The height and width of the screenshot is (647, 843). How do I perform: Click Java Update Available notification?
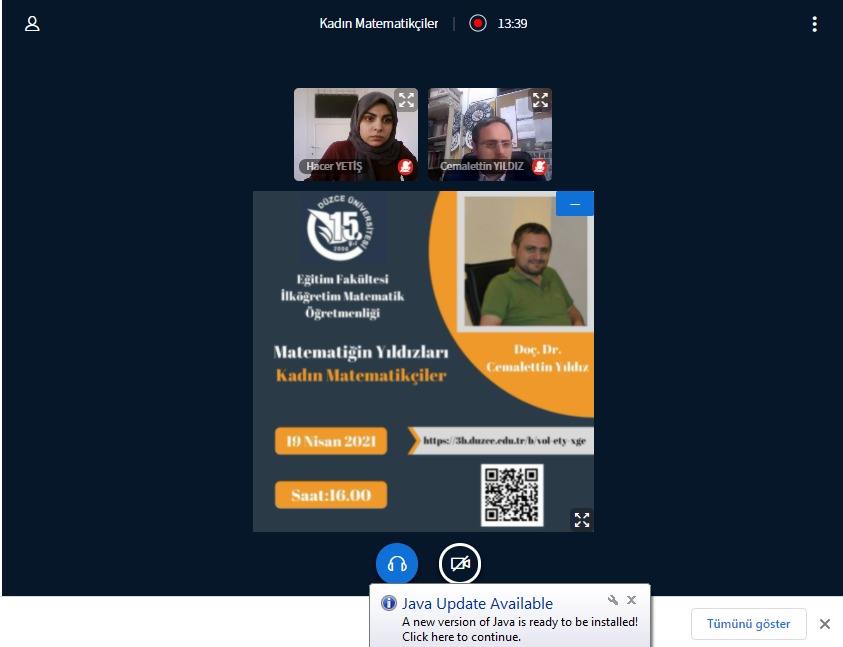tap(510, 616)
